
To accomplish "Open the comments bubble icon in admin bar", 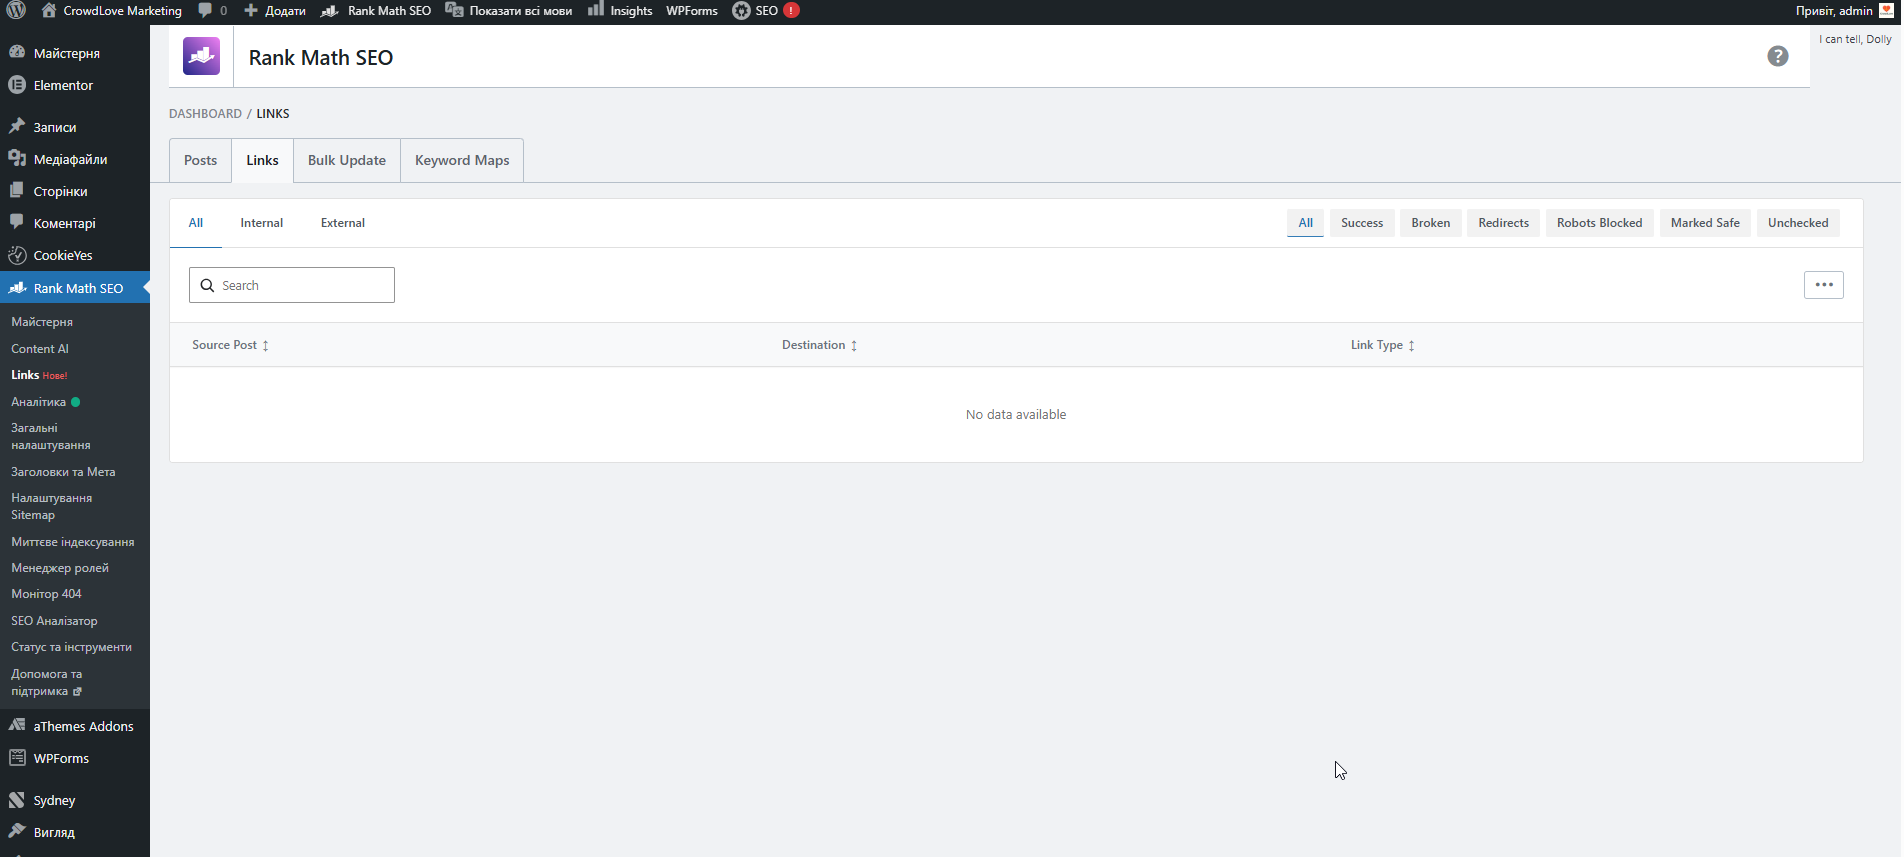I will click(x=205, y=10).
